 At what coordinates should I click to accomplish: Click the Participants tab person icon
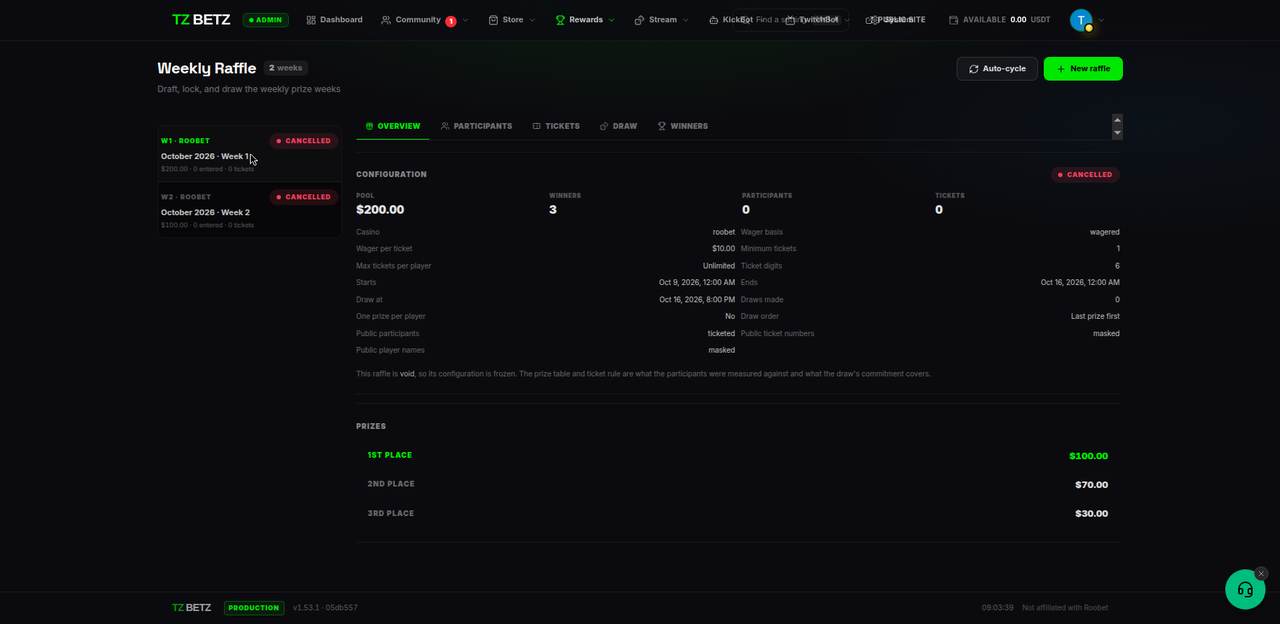445,126
